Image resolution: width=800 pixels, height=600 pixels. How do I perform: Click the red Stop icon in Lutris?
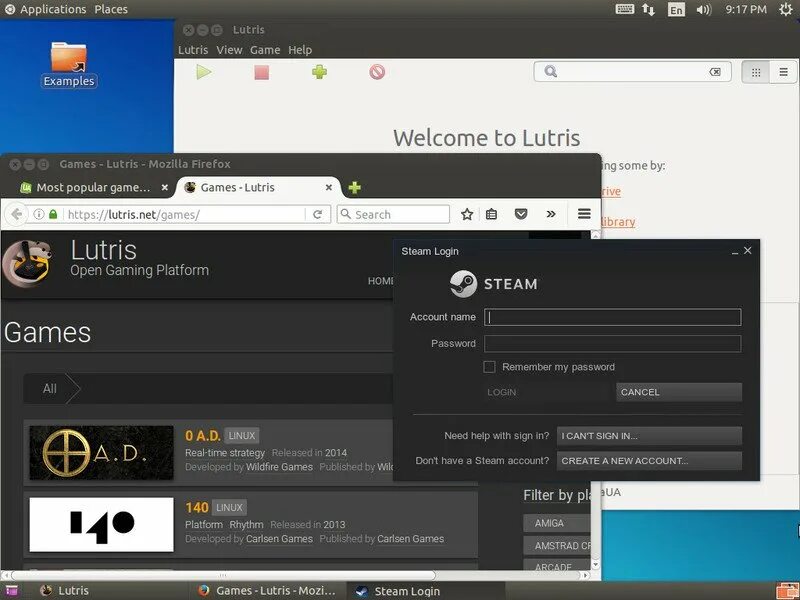(x=260, y=71)
